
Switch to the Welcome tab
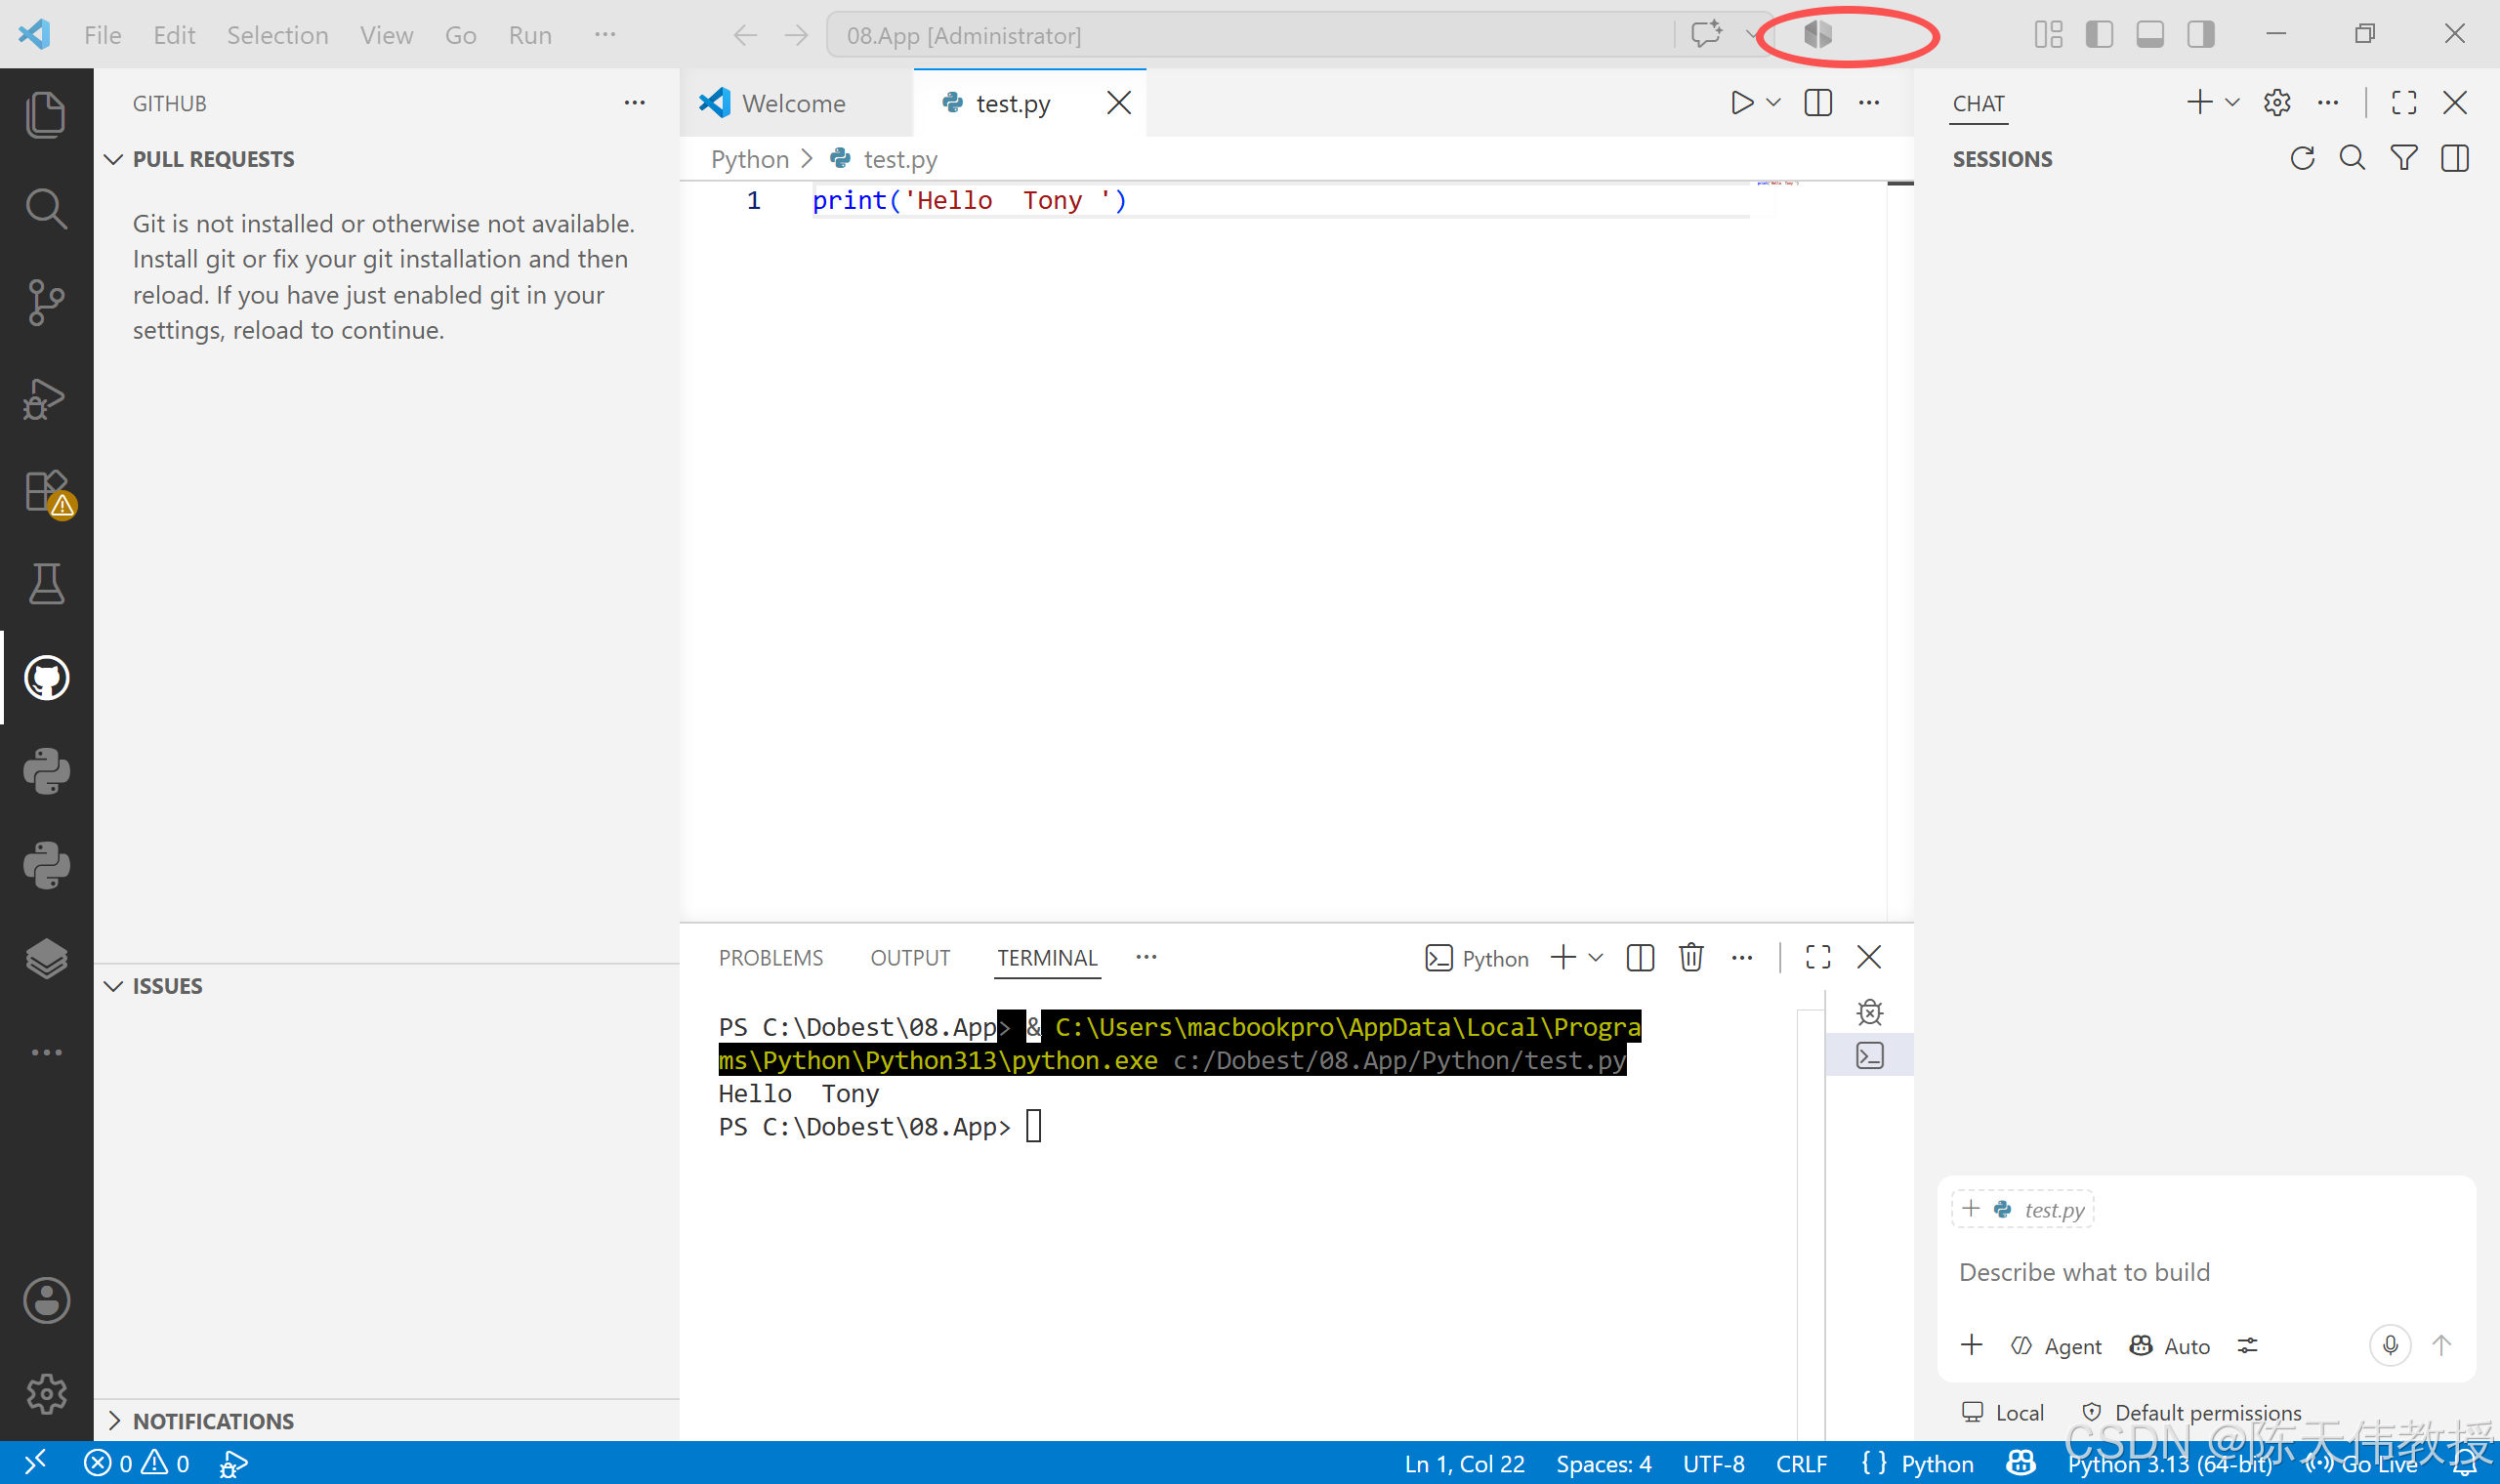(x=795, y=103)
